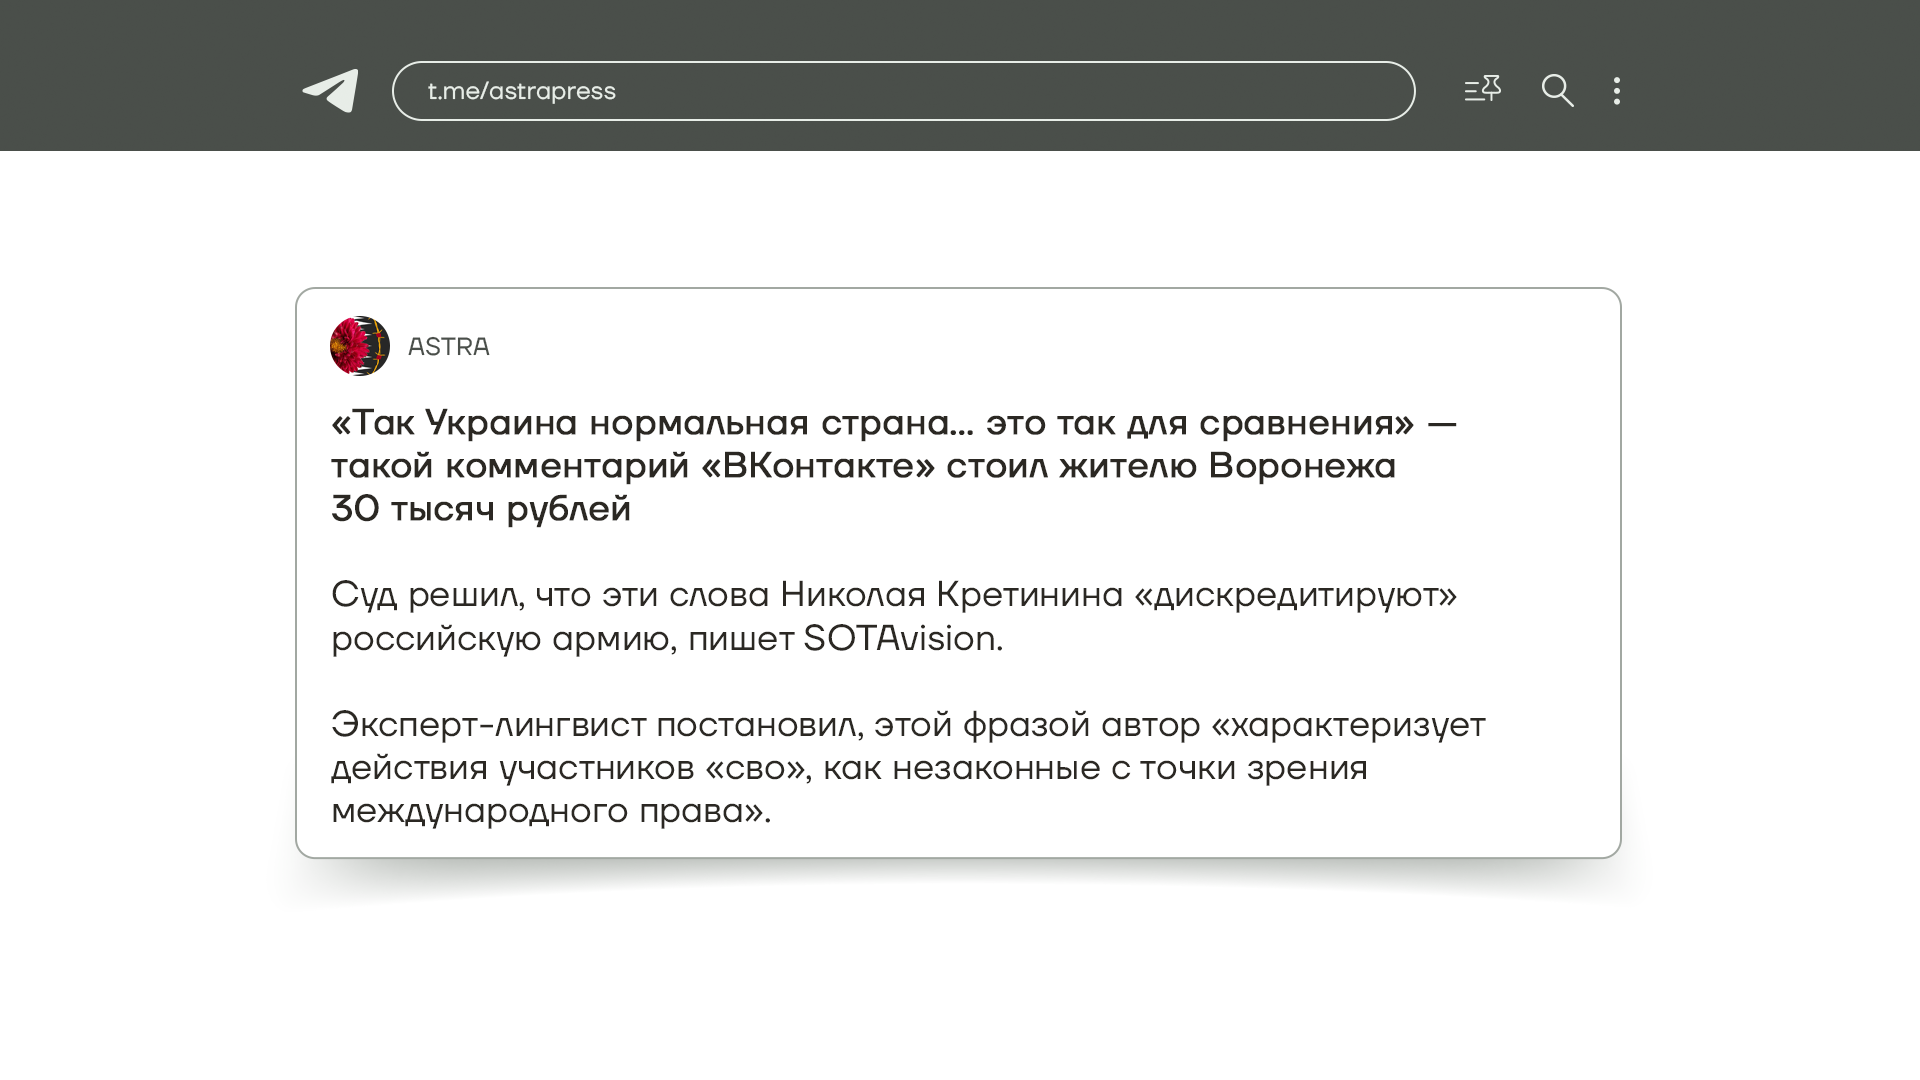Click the name Николая Кретинина
This screenshot has height=1080, width=1920.
[x=951, y=595]
